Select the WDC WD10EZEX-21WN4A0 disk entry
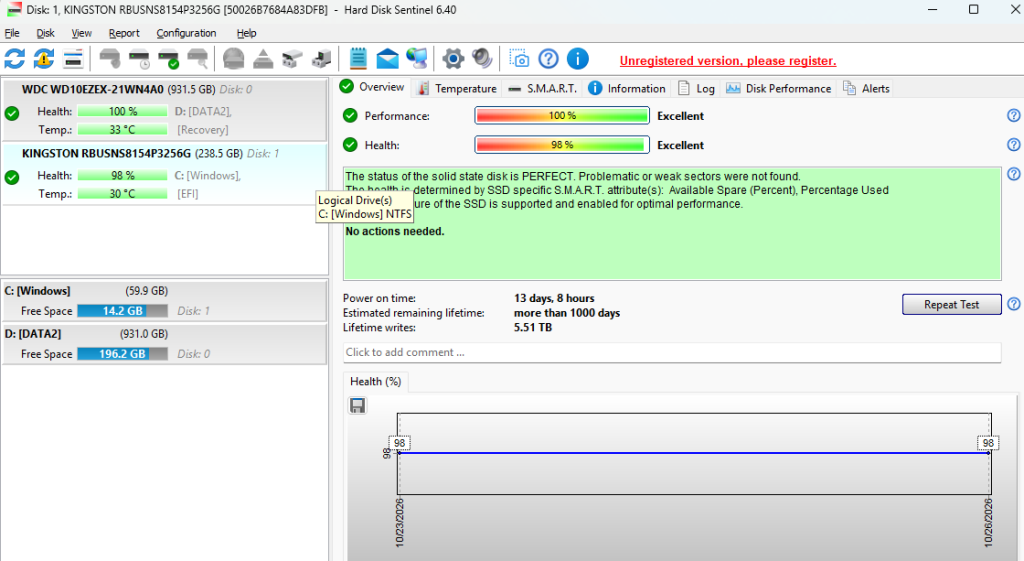Image resolution: width=1024 pixels, height=561 pixels. pyautogui.click(x=164, y=110)
